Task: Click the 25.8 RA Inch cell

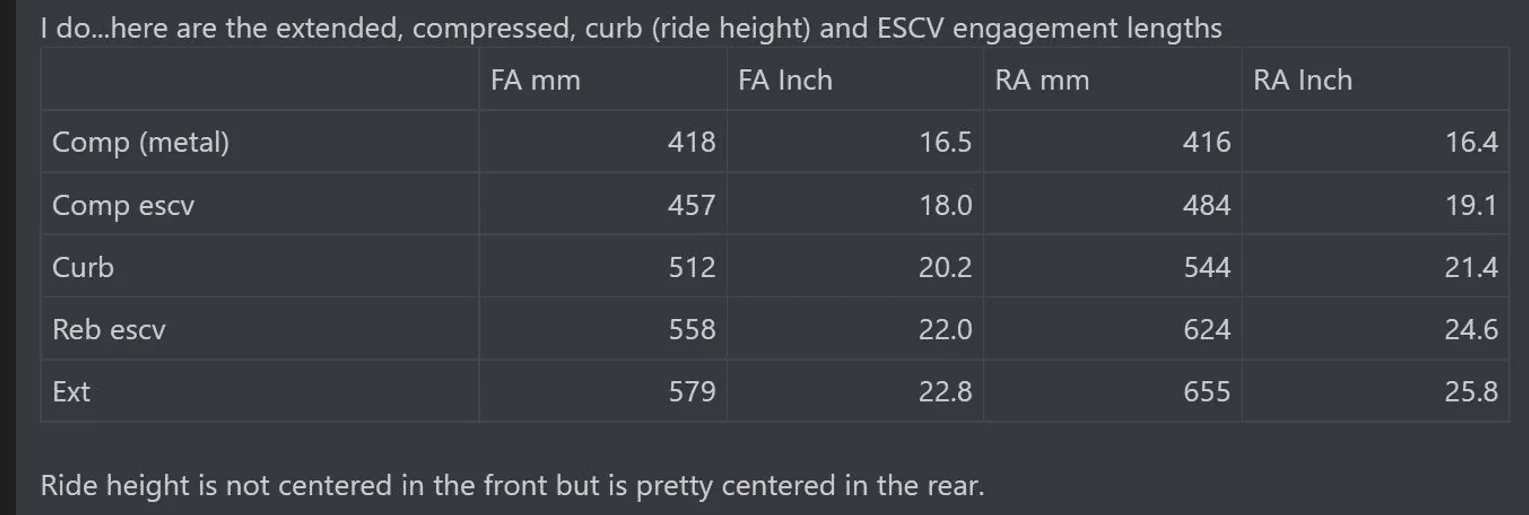Action: [1471, 391]
